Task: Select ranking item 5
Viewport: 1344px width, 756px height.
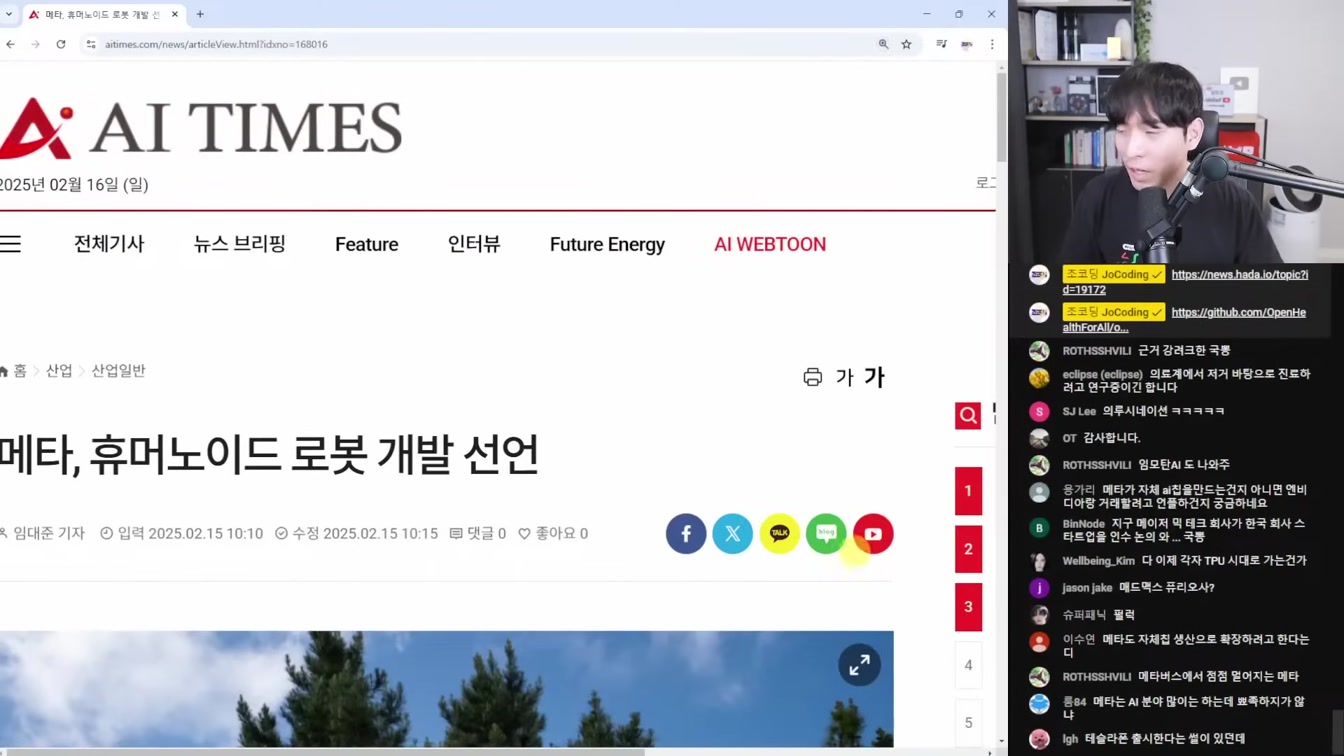Action: tap(968, 722)
